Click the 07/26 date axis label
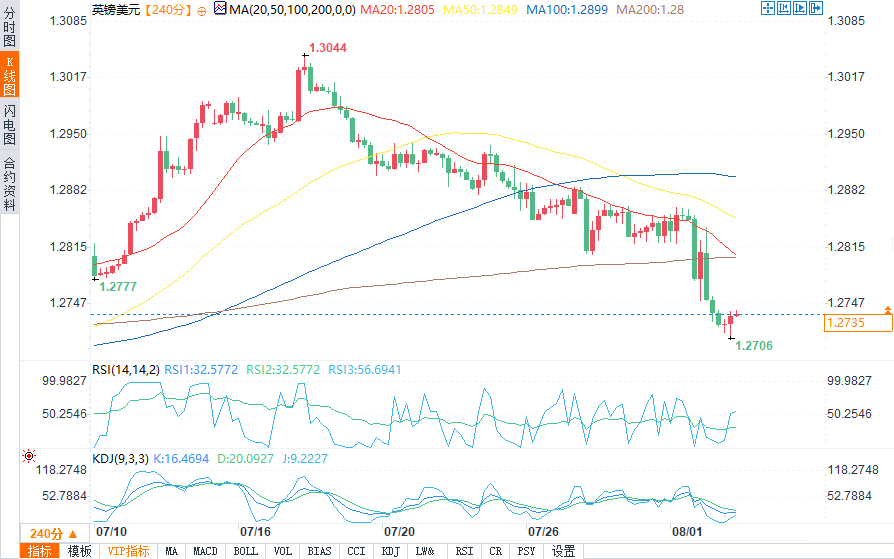Image resolution: width=894 pixels, height=559 pixels. pyautogui.click(x=543, y=532)
